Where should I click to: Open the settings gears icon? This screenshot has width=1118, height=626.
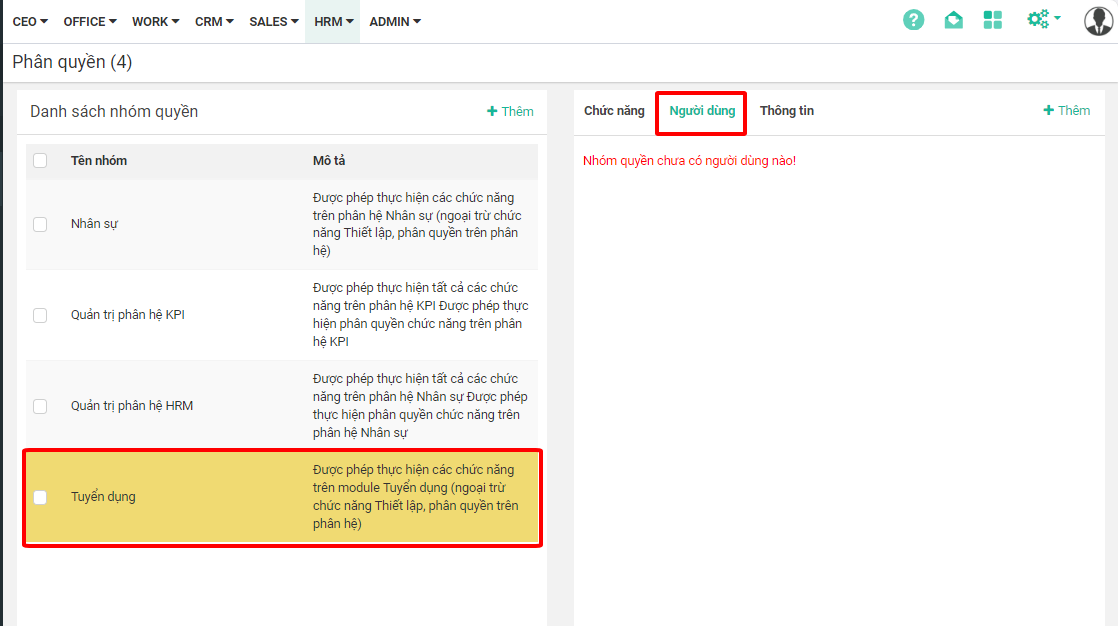pos(1042,20)
